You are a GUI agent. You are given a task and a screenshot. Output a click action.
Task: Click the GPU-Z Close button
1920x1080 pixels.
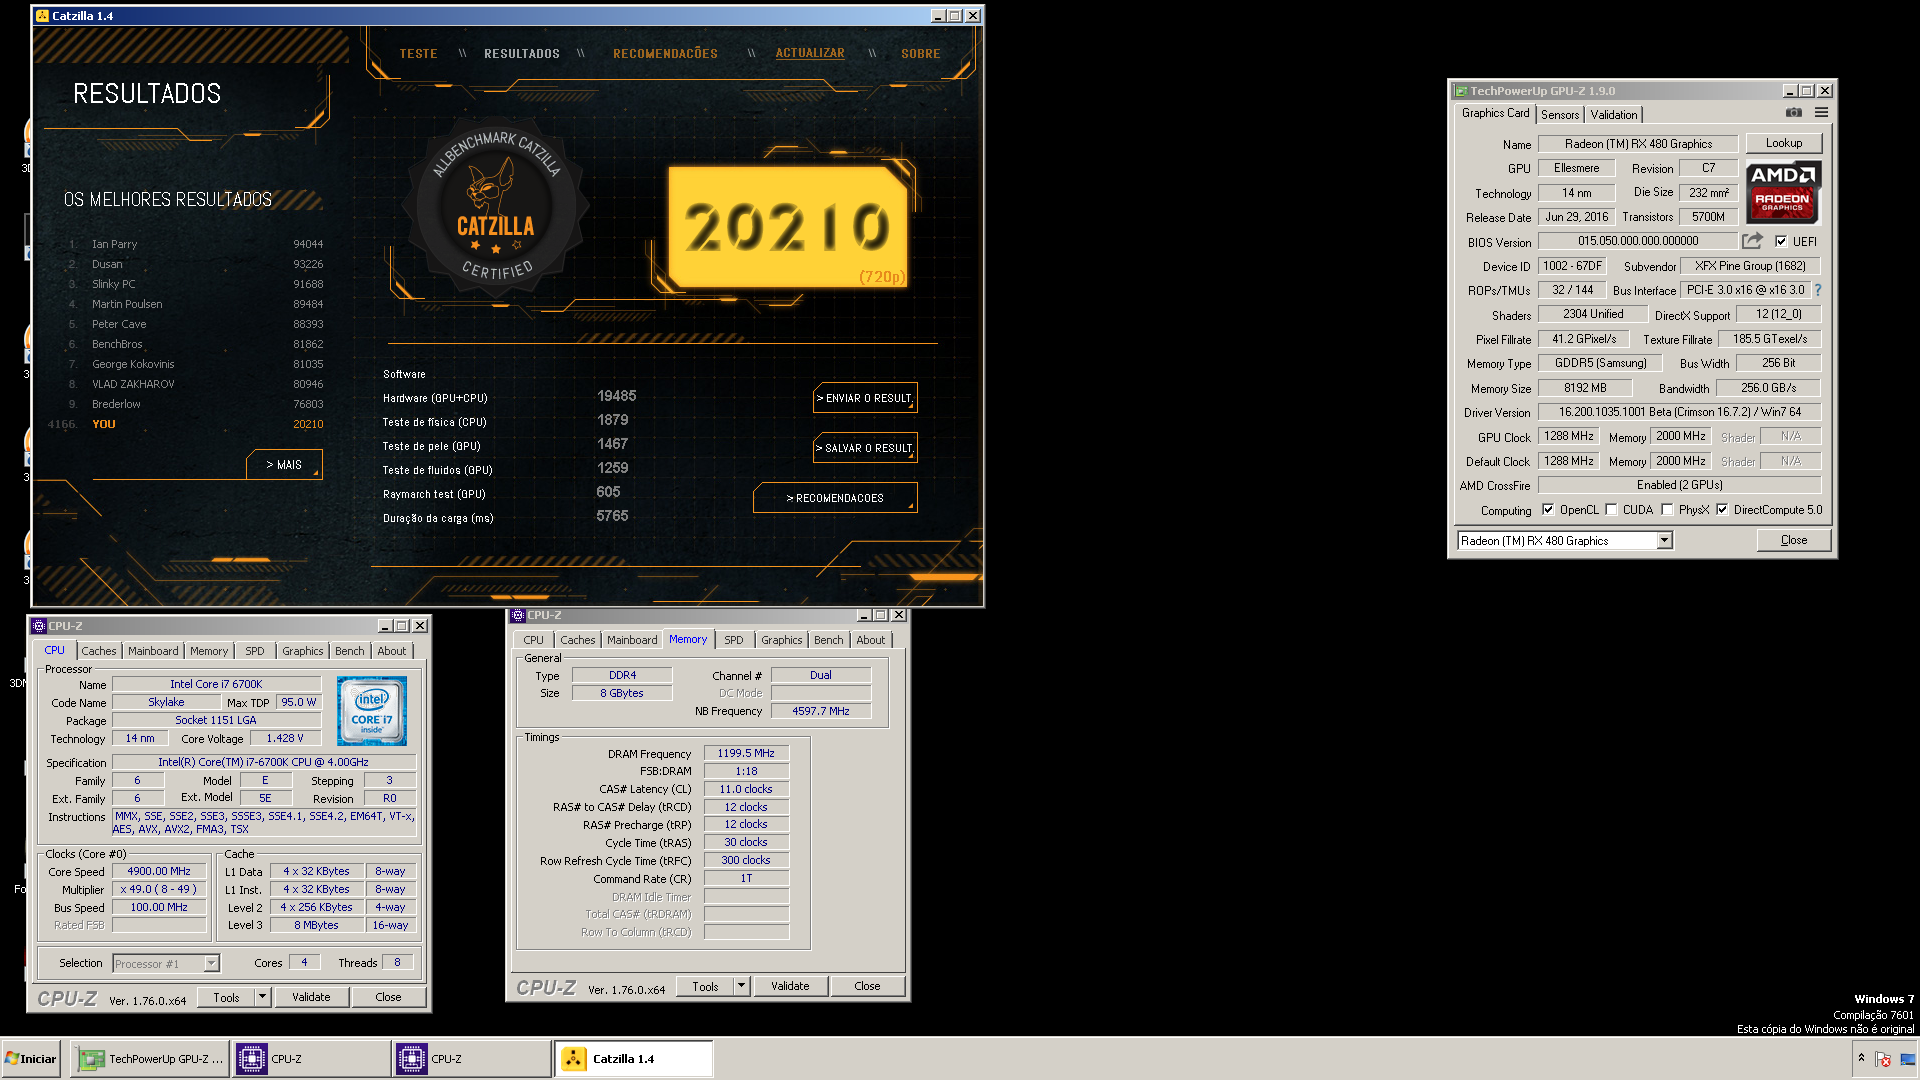(1794, 540)
